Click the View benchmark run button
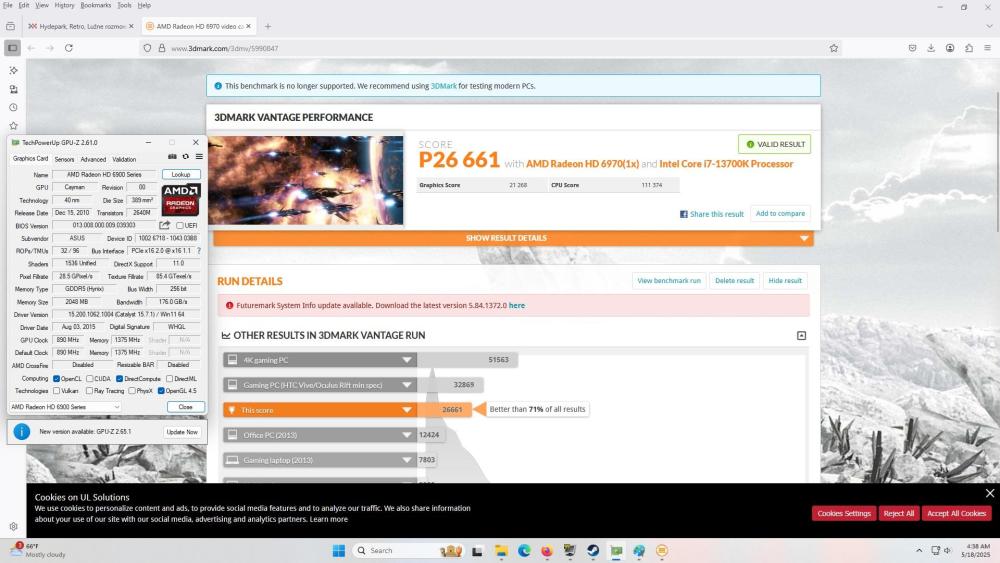The height and width of the screenshot is (563, 1000). (669, 281)
